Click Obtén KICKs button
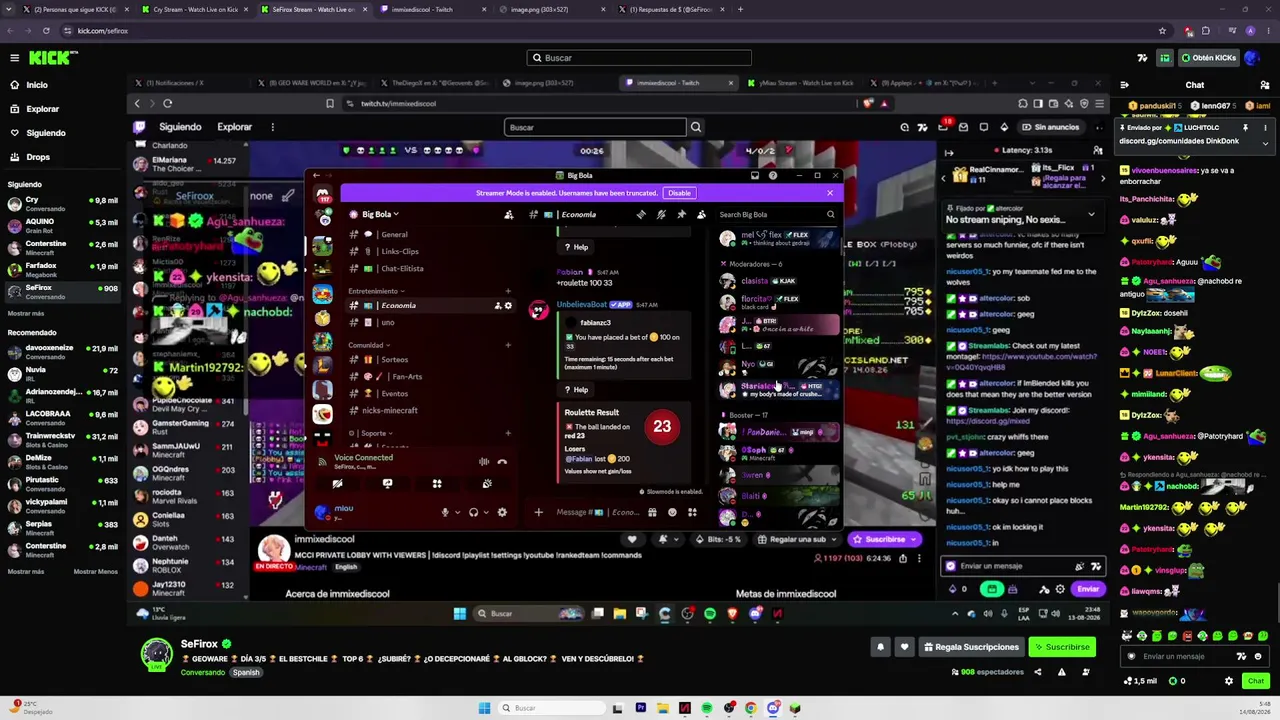 (1209, 58)
